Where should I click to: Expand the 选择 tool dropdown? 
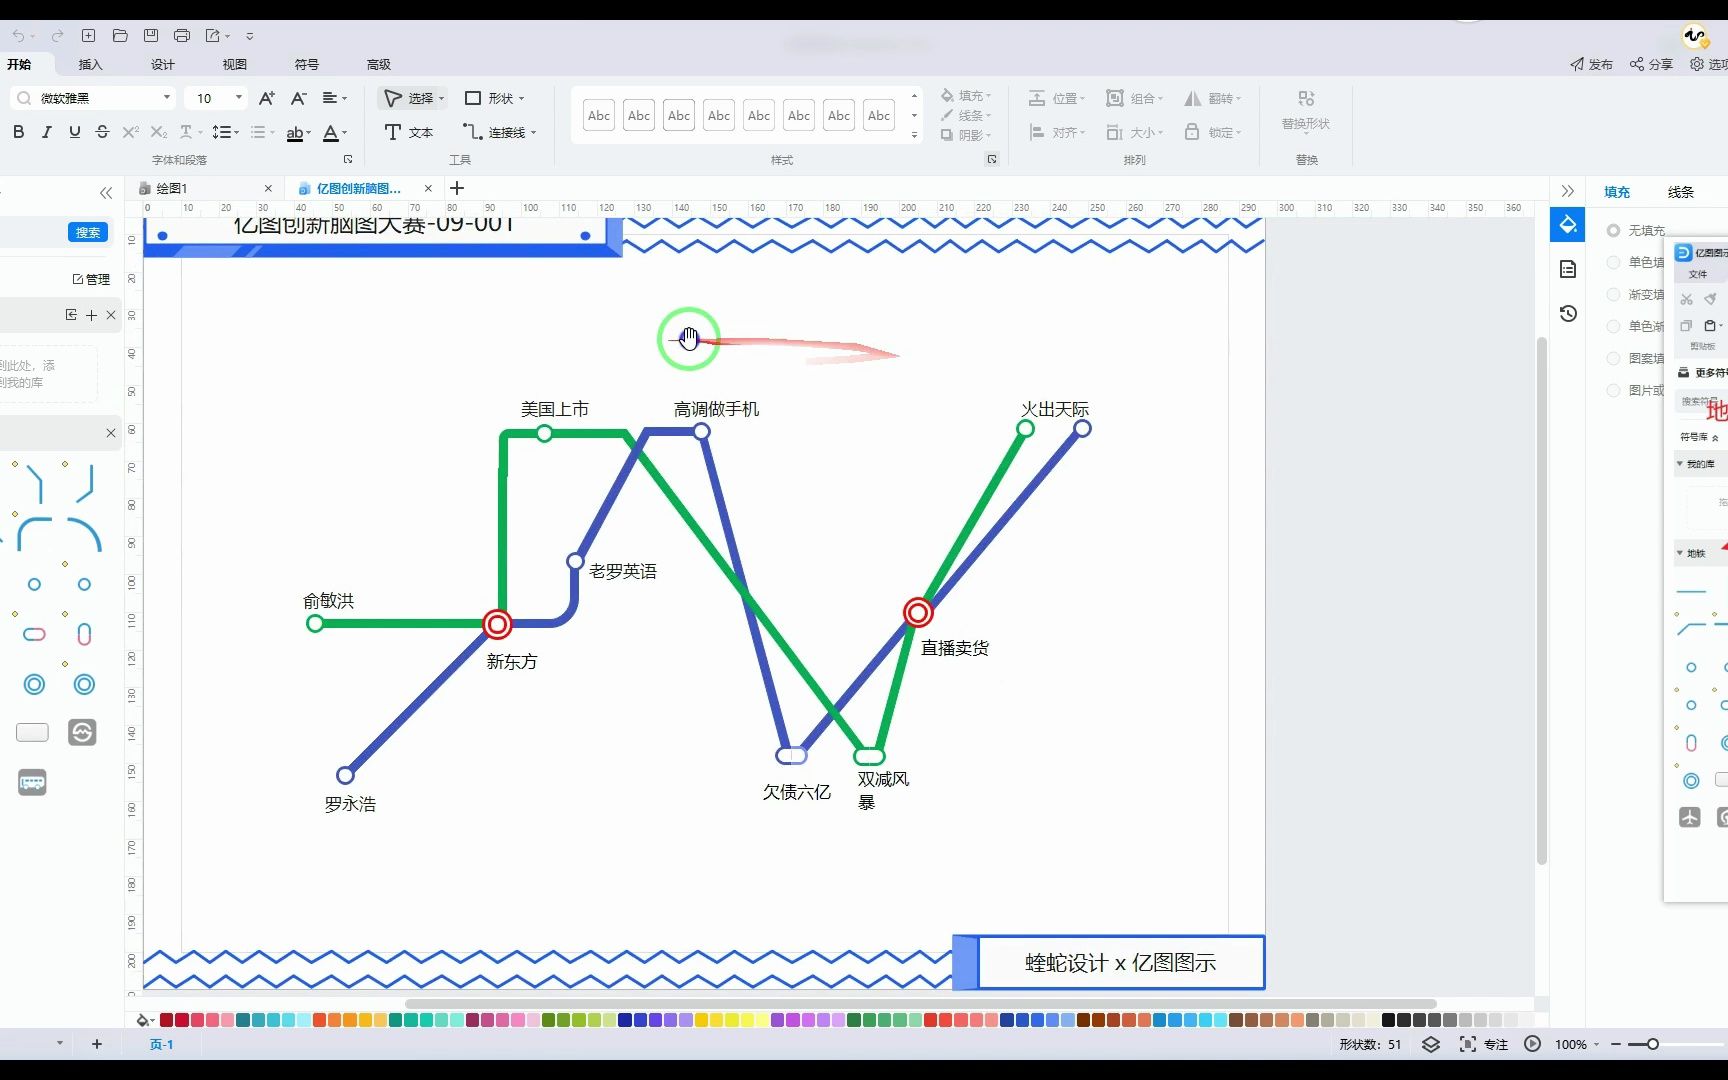coord(441,99)
